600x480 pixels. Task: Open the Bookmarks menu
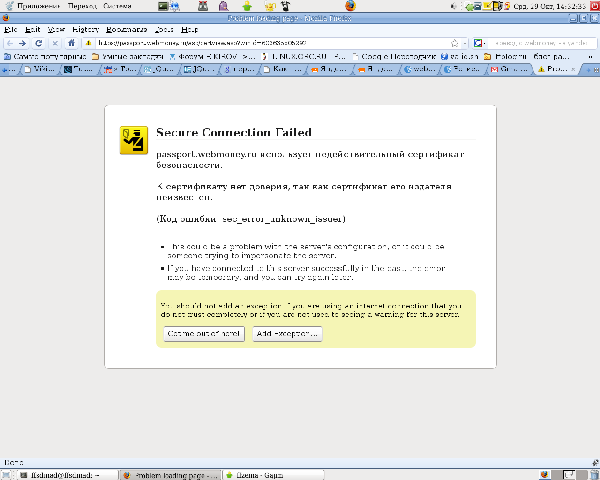pos(126,30)
